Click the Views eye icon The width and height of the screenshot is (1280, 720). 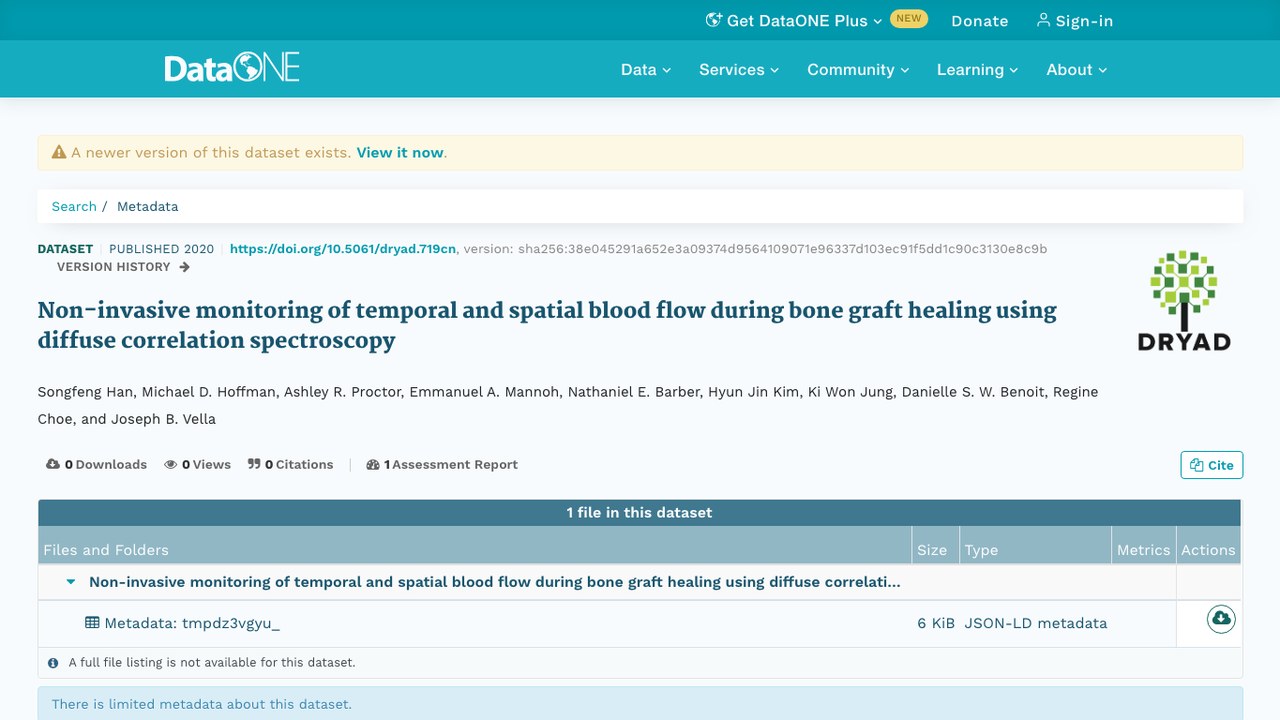[x=171, y=464]
